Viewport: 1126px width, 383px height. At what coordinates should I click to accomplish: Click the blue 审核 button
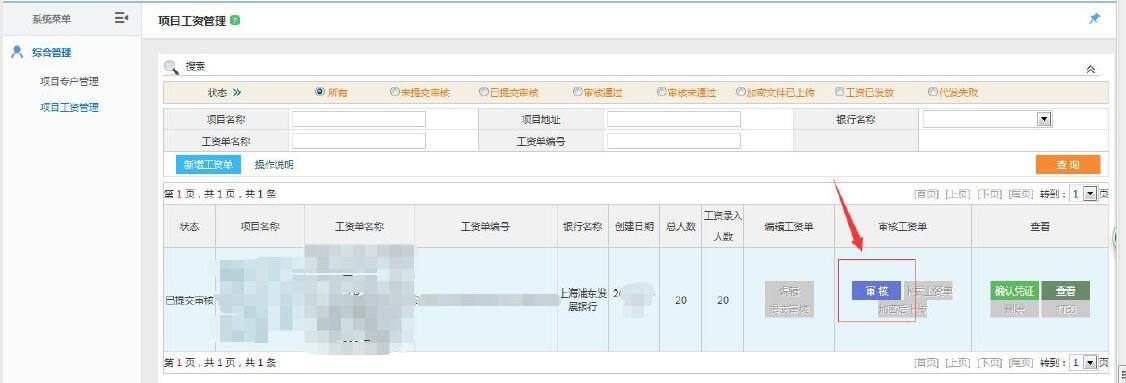(876, 291)
